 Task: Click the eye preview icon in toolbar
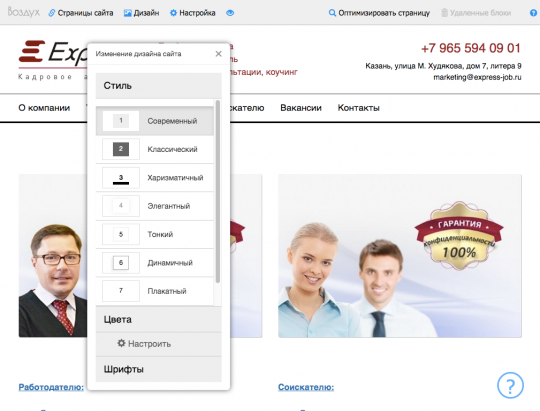click(x=230, y=13)
